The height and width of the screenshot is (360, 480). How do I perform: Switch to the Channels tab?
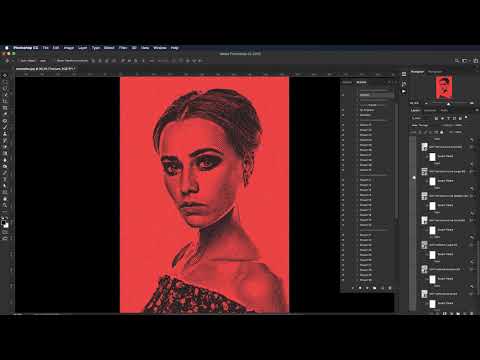[x=430, y=110]
